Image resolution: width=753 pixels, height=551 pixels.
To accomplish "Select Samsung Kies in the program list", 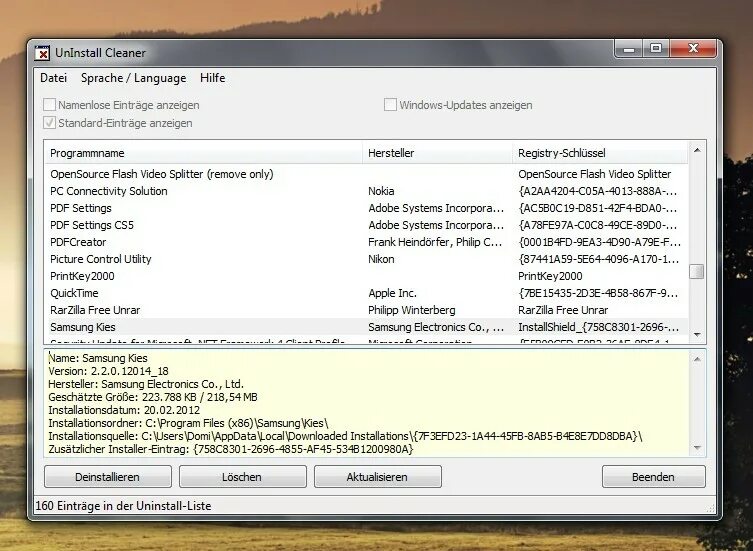I will tap(83, 327).
